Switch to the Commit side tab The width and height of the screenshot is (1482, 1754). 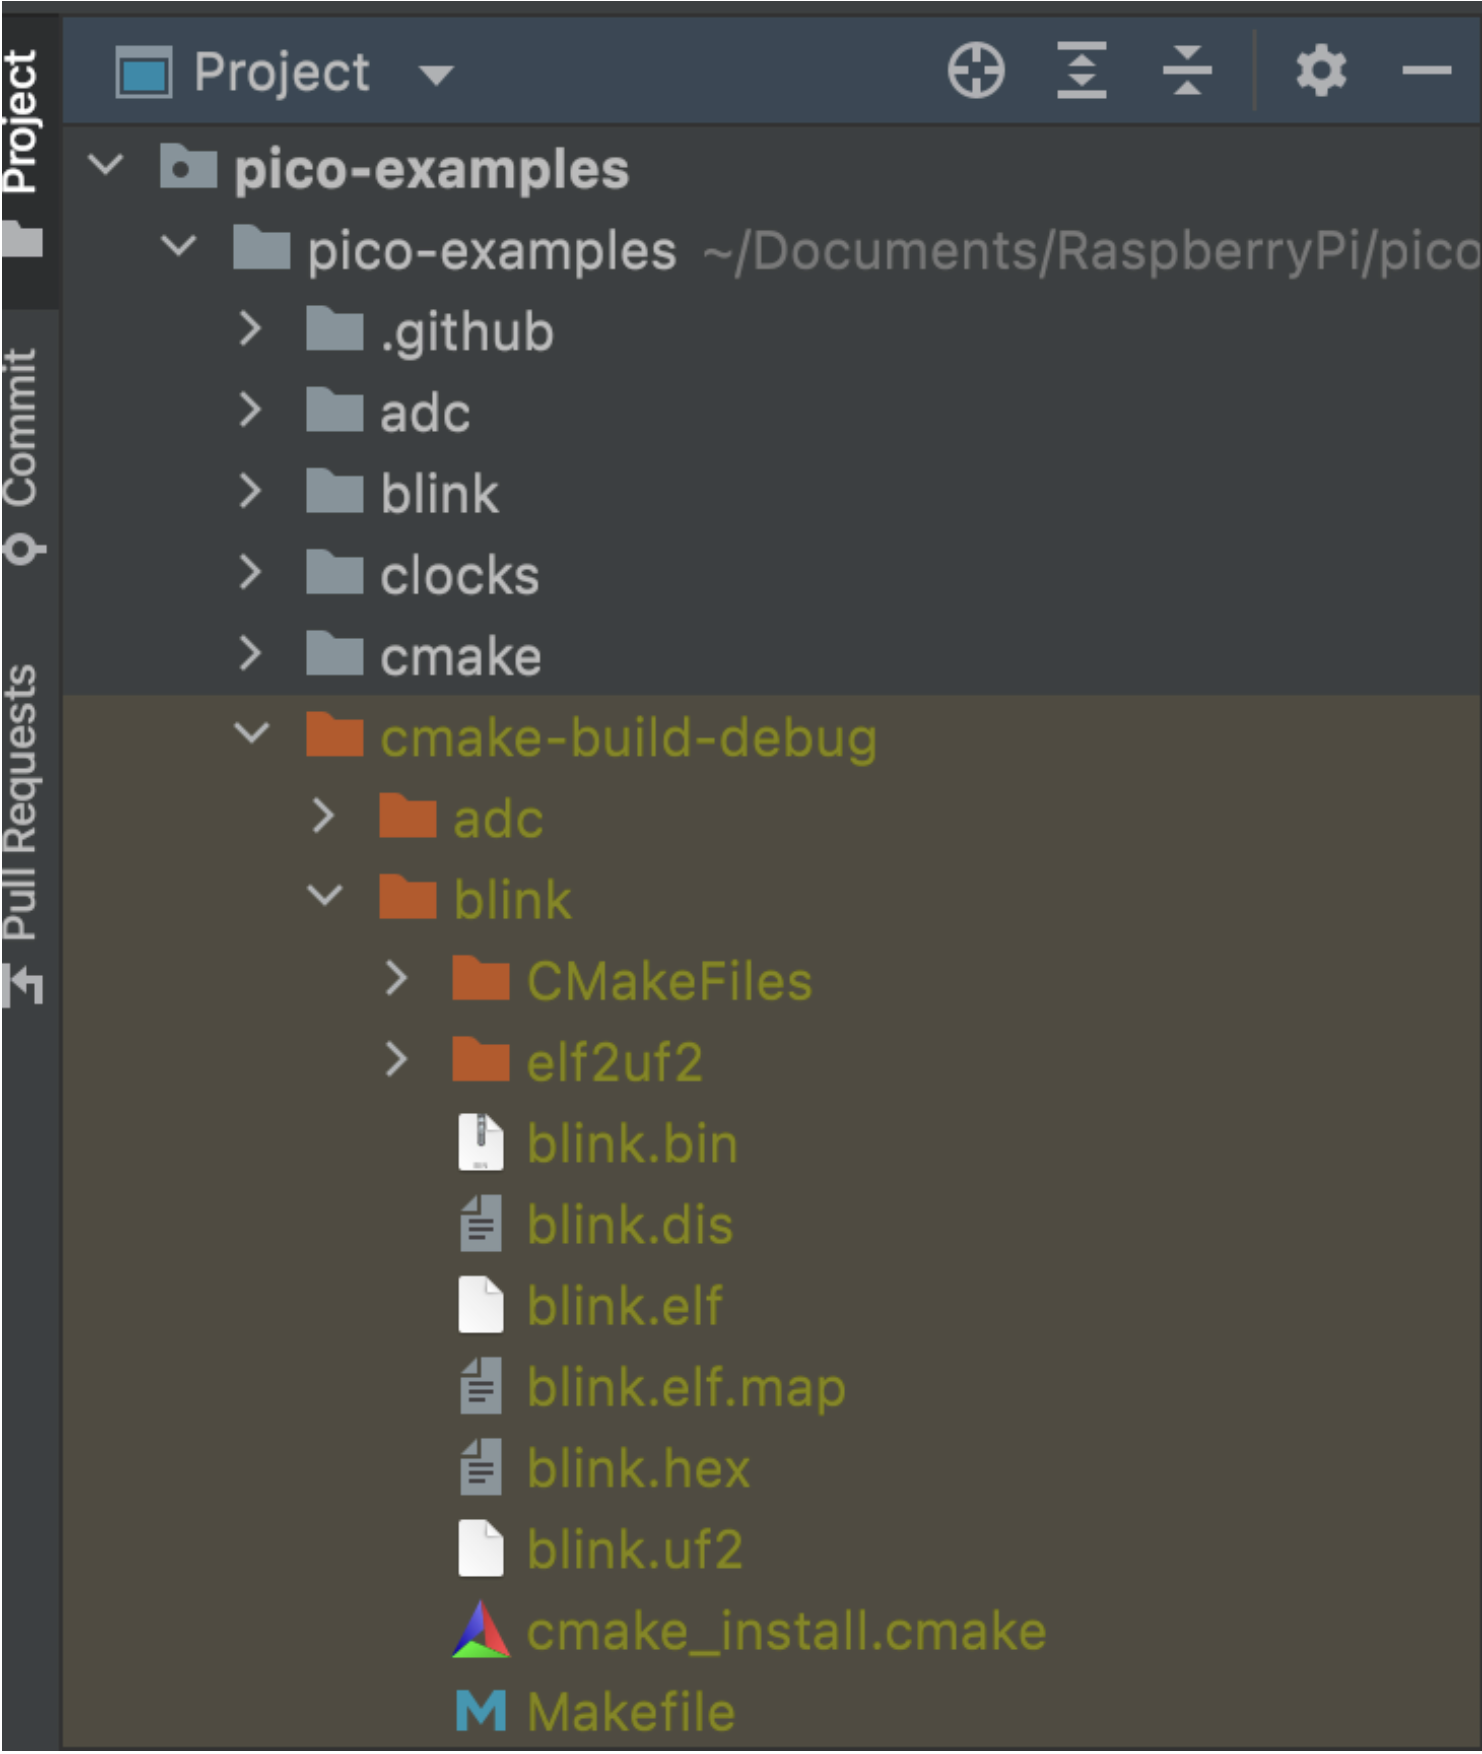click(24, 455)
